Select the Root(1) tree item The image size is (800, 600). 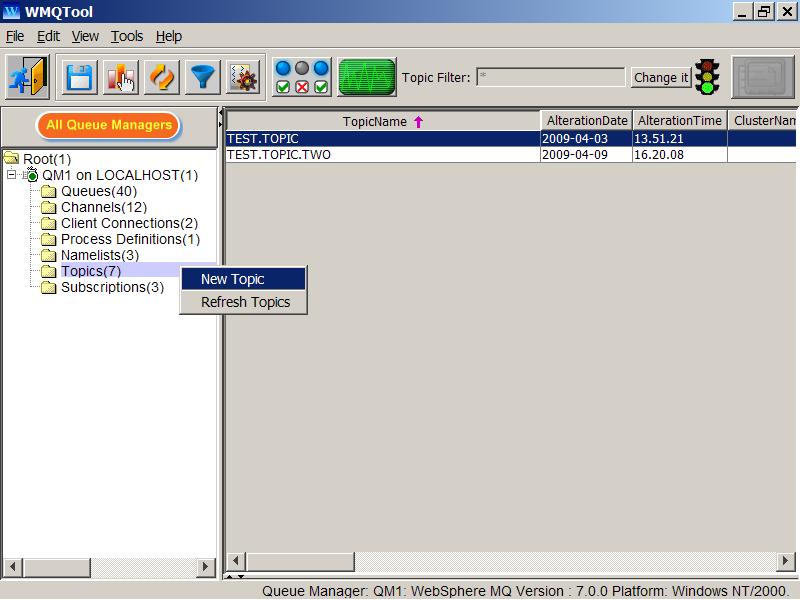(x=47, y=159)
